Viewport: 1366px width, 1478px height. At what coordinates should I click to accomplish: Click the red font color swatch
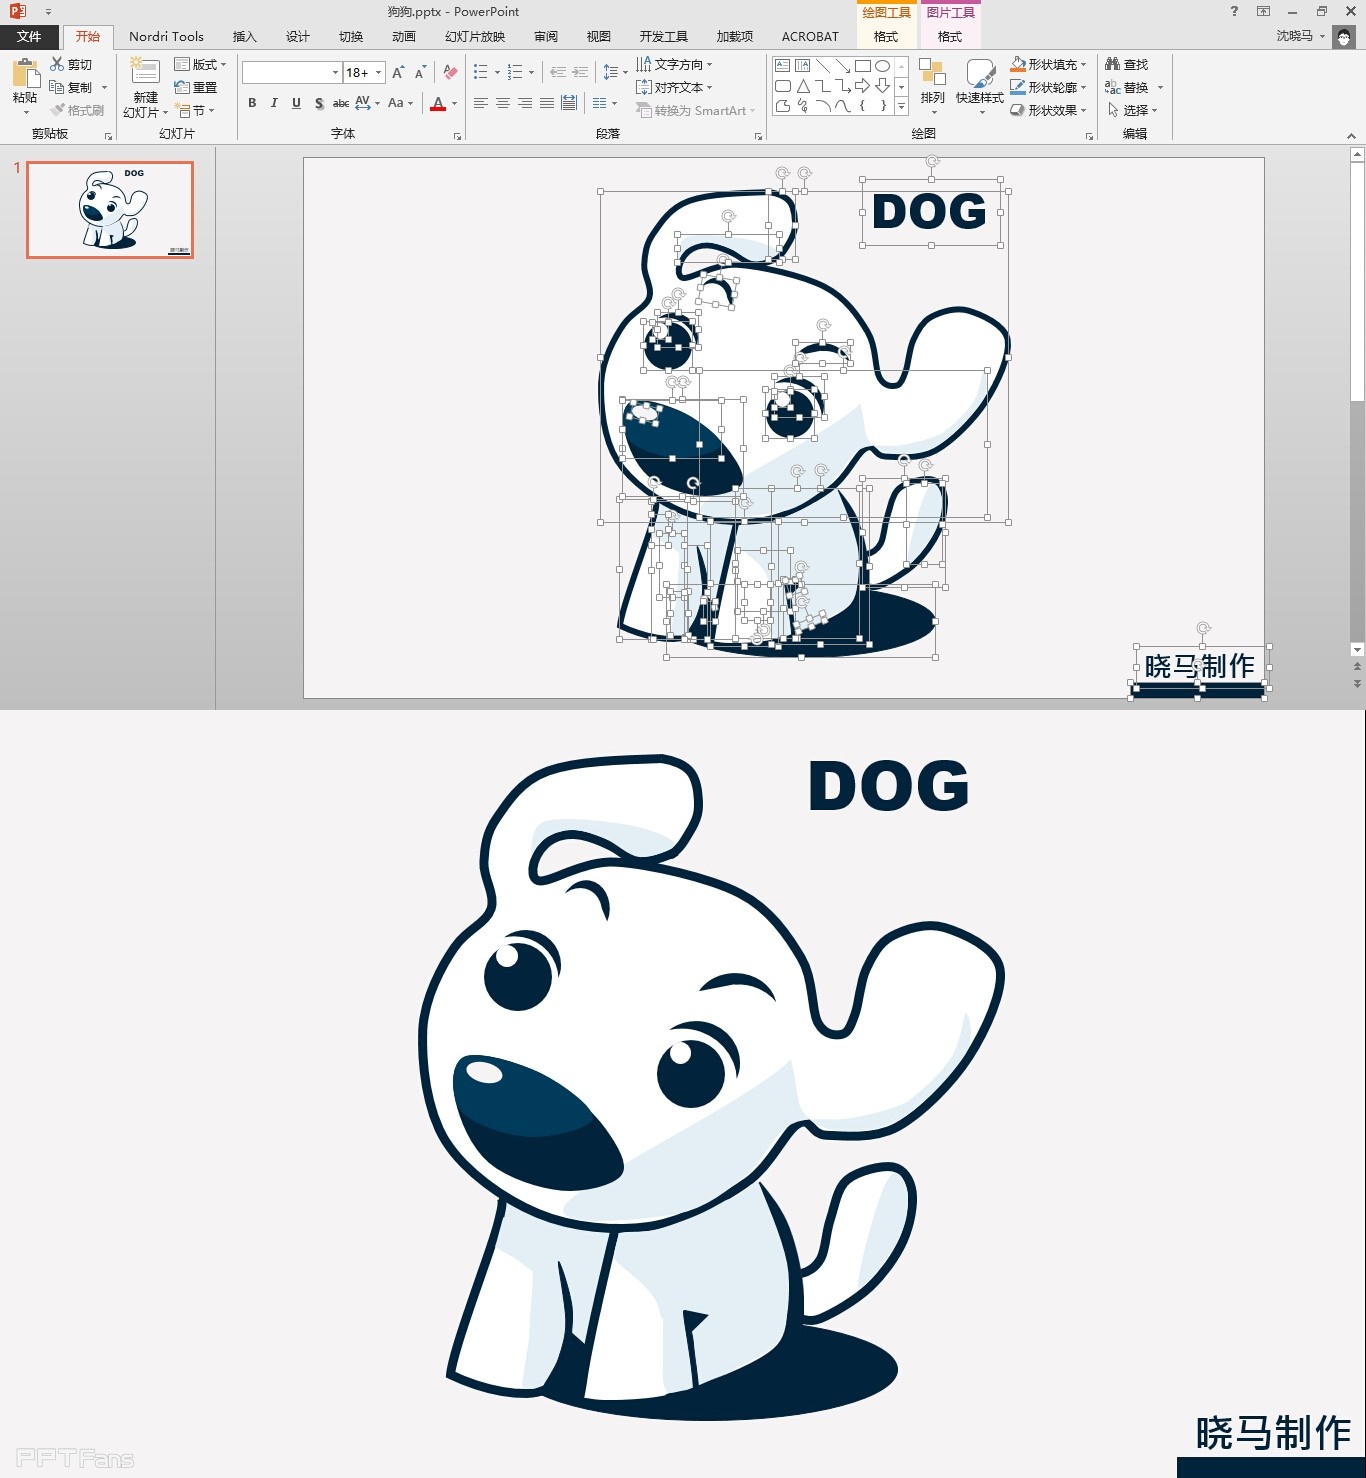click(x=438, y=103)
